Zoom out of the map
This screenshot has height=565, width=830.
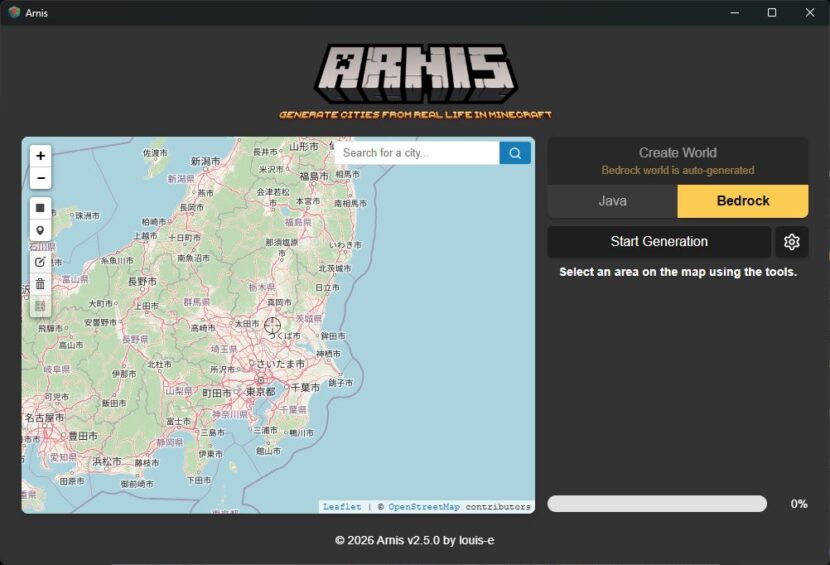[40, 179]
